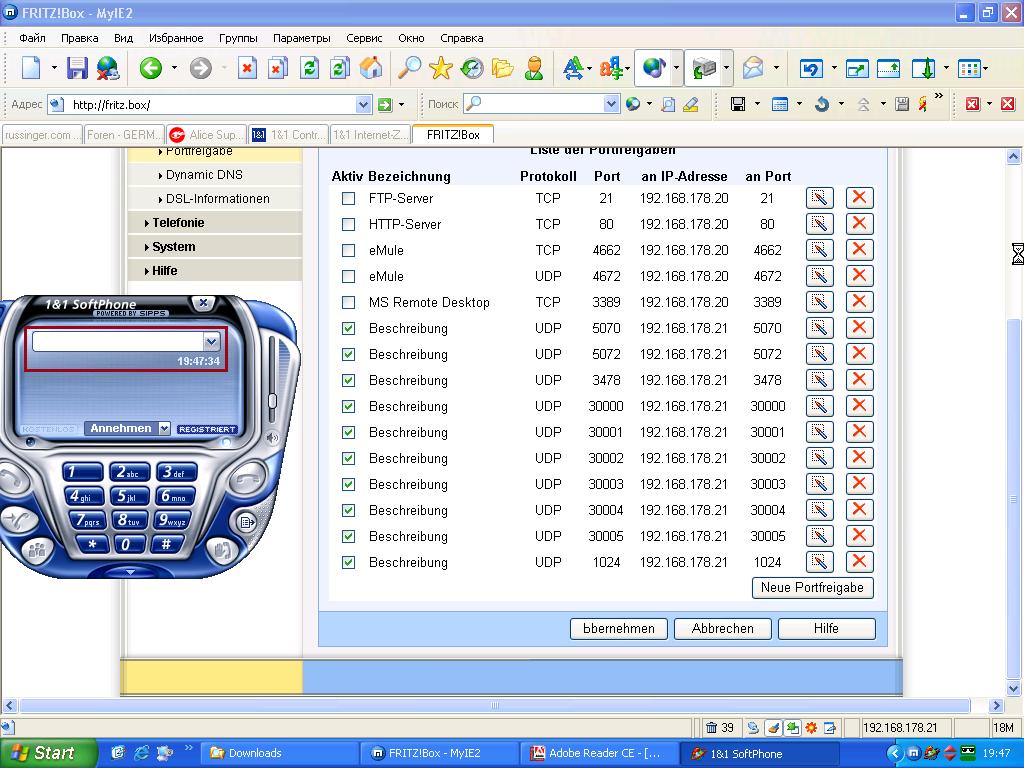Close the 1&1 SoftPhone with its X
The image size is (1024, 768).
(x=204, y=303)
